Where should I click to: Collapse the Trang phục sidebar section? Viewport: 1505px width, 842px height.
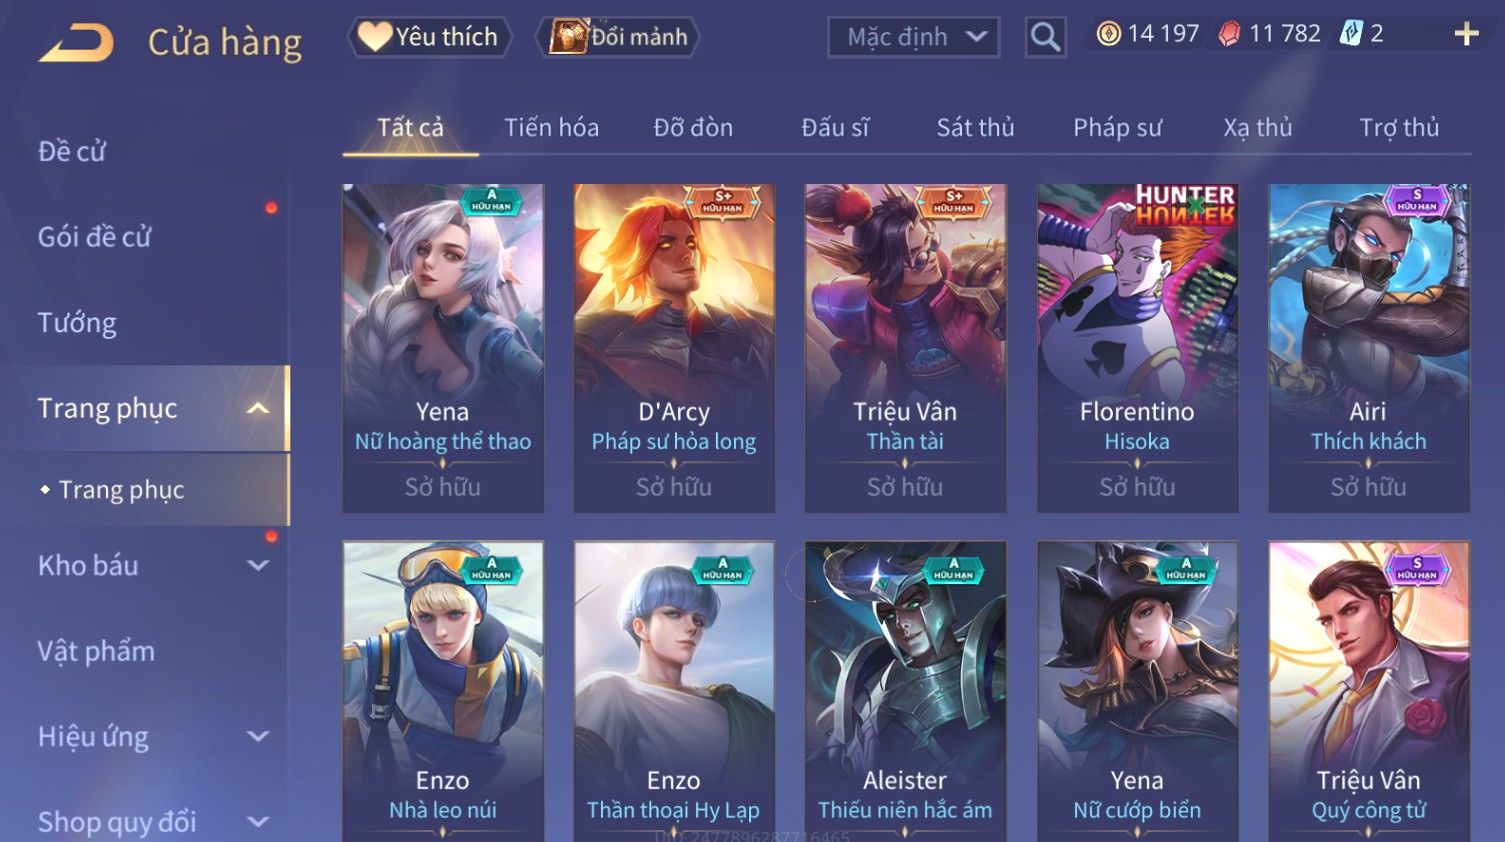258,408
